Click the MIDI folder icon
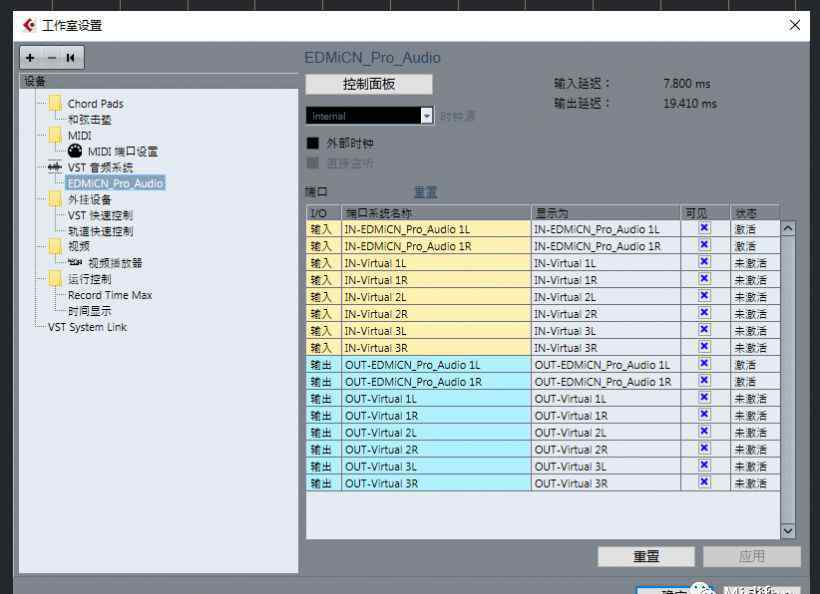Image resolution: width=820 pixels, height=594 pixels. (x=55, y=135)
